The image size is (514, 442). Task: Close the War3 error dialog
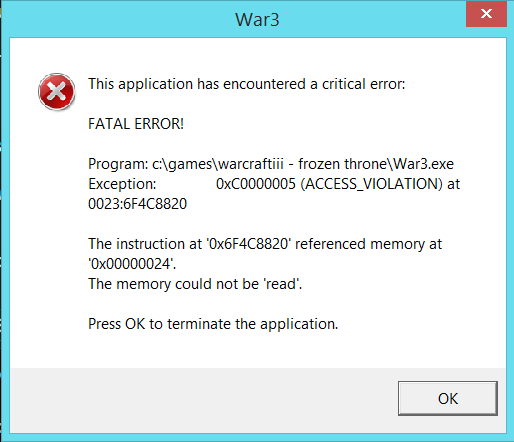(486, 14)
